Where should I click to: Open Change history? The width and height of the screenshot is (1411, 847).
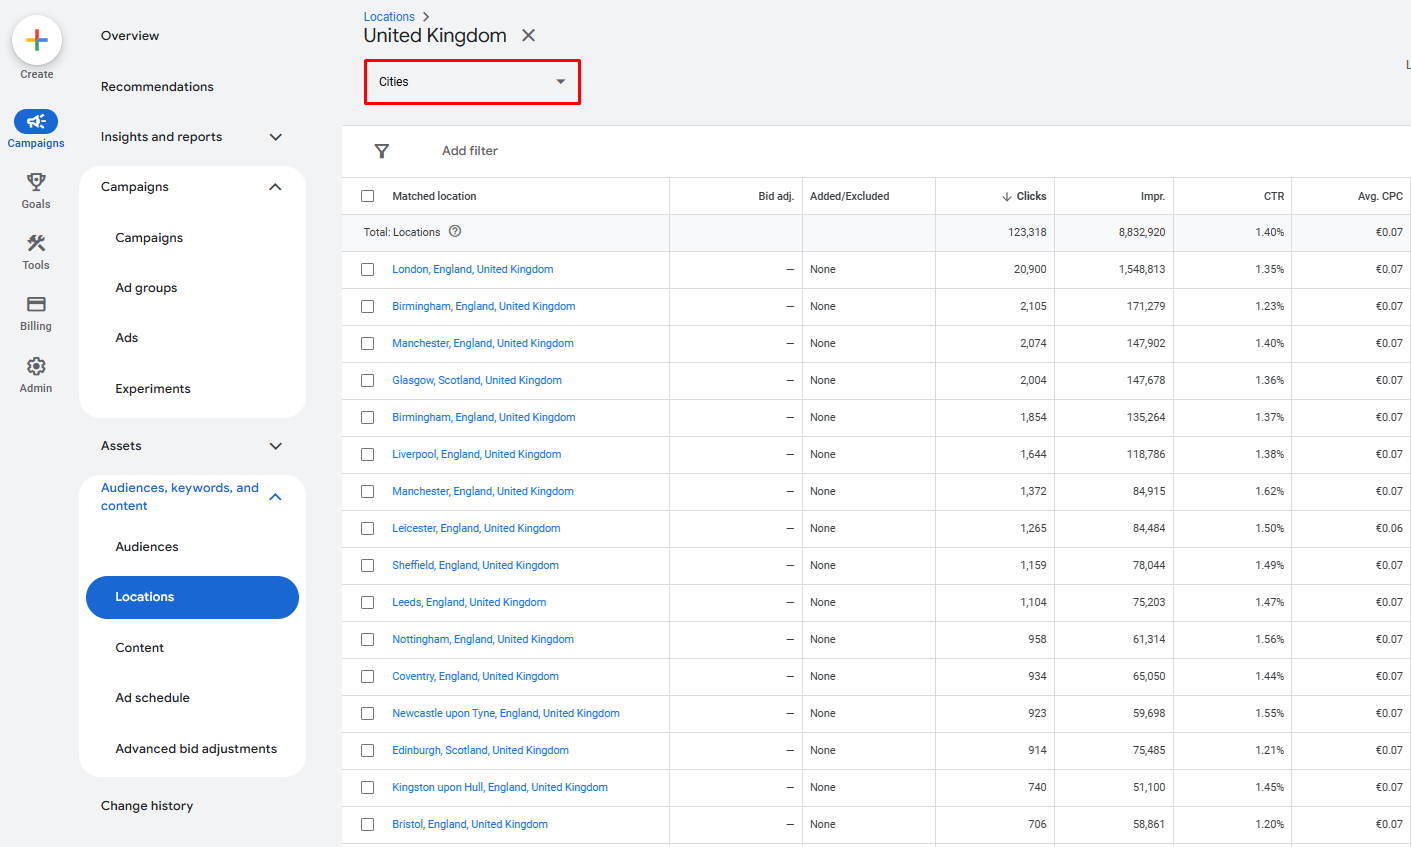pos(147,806)
